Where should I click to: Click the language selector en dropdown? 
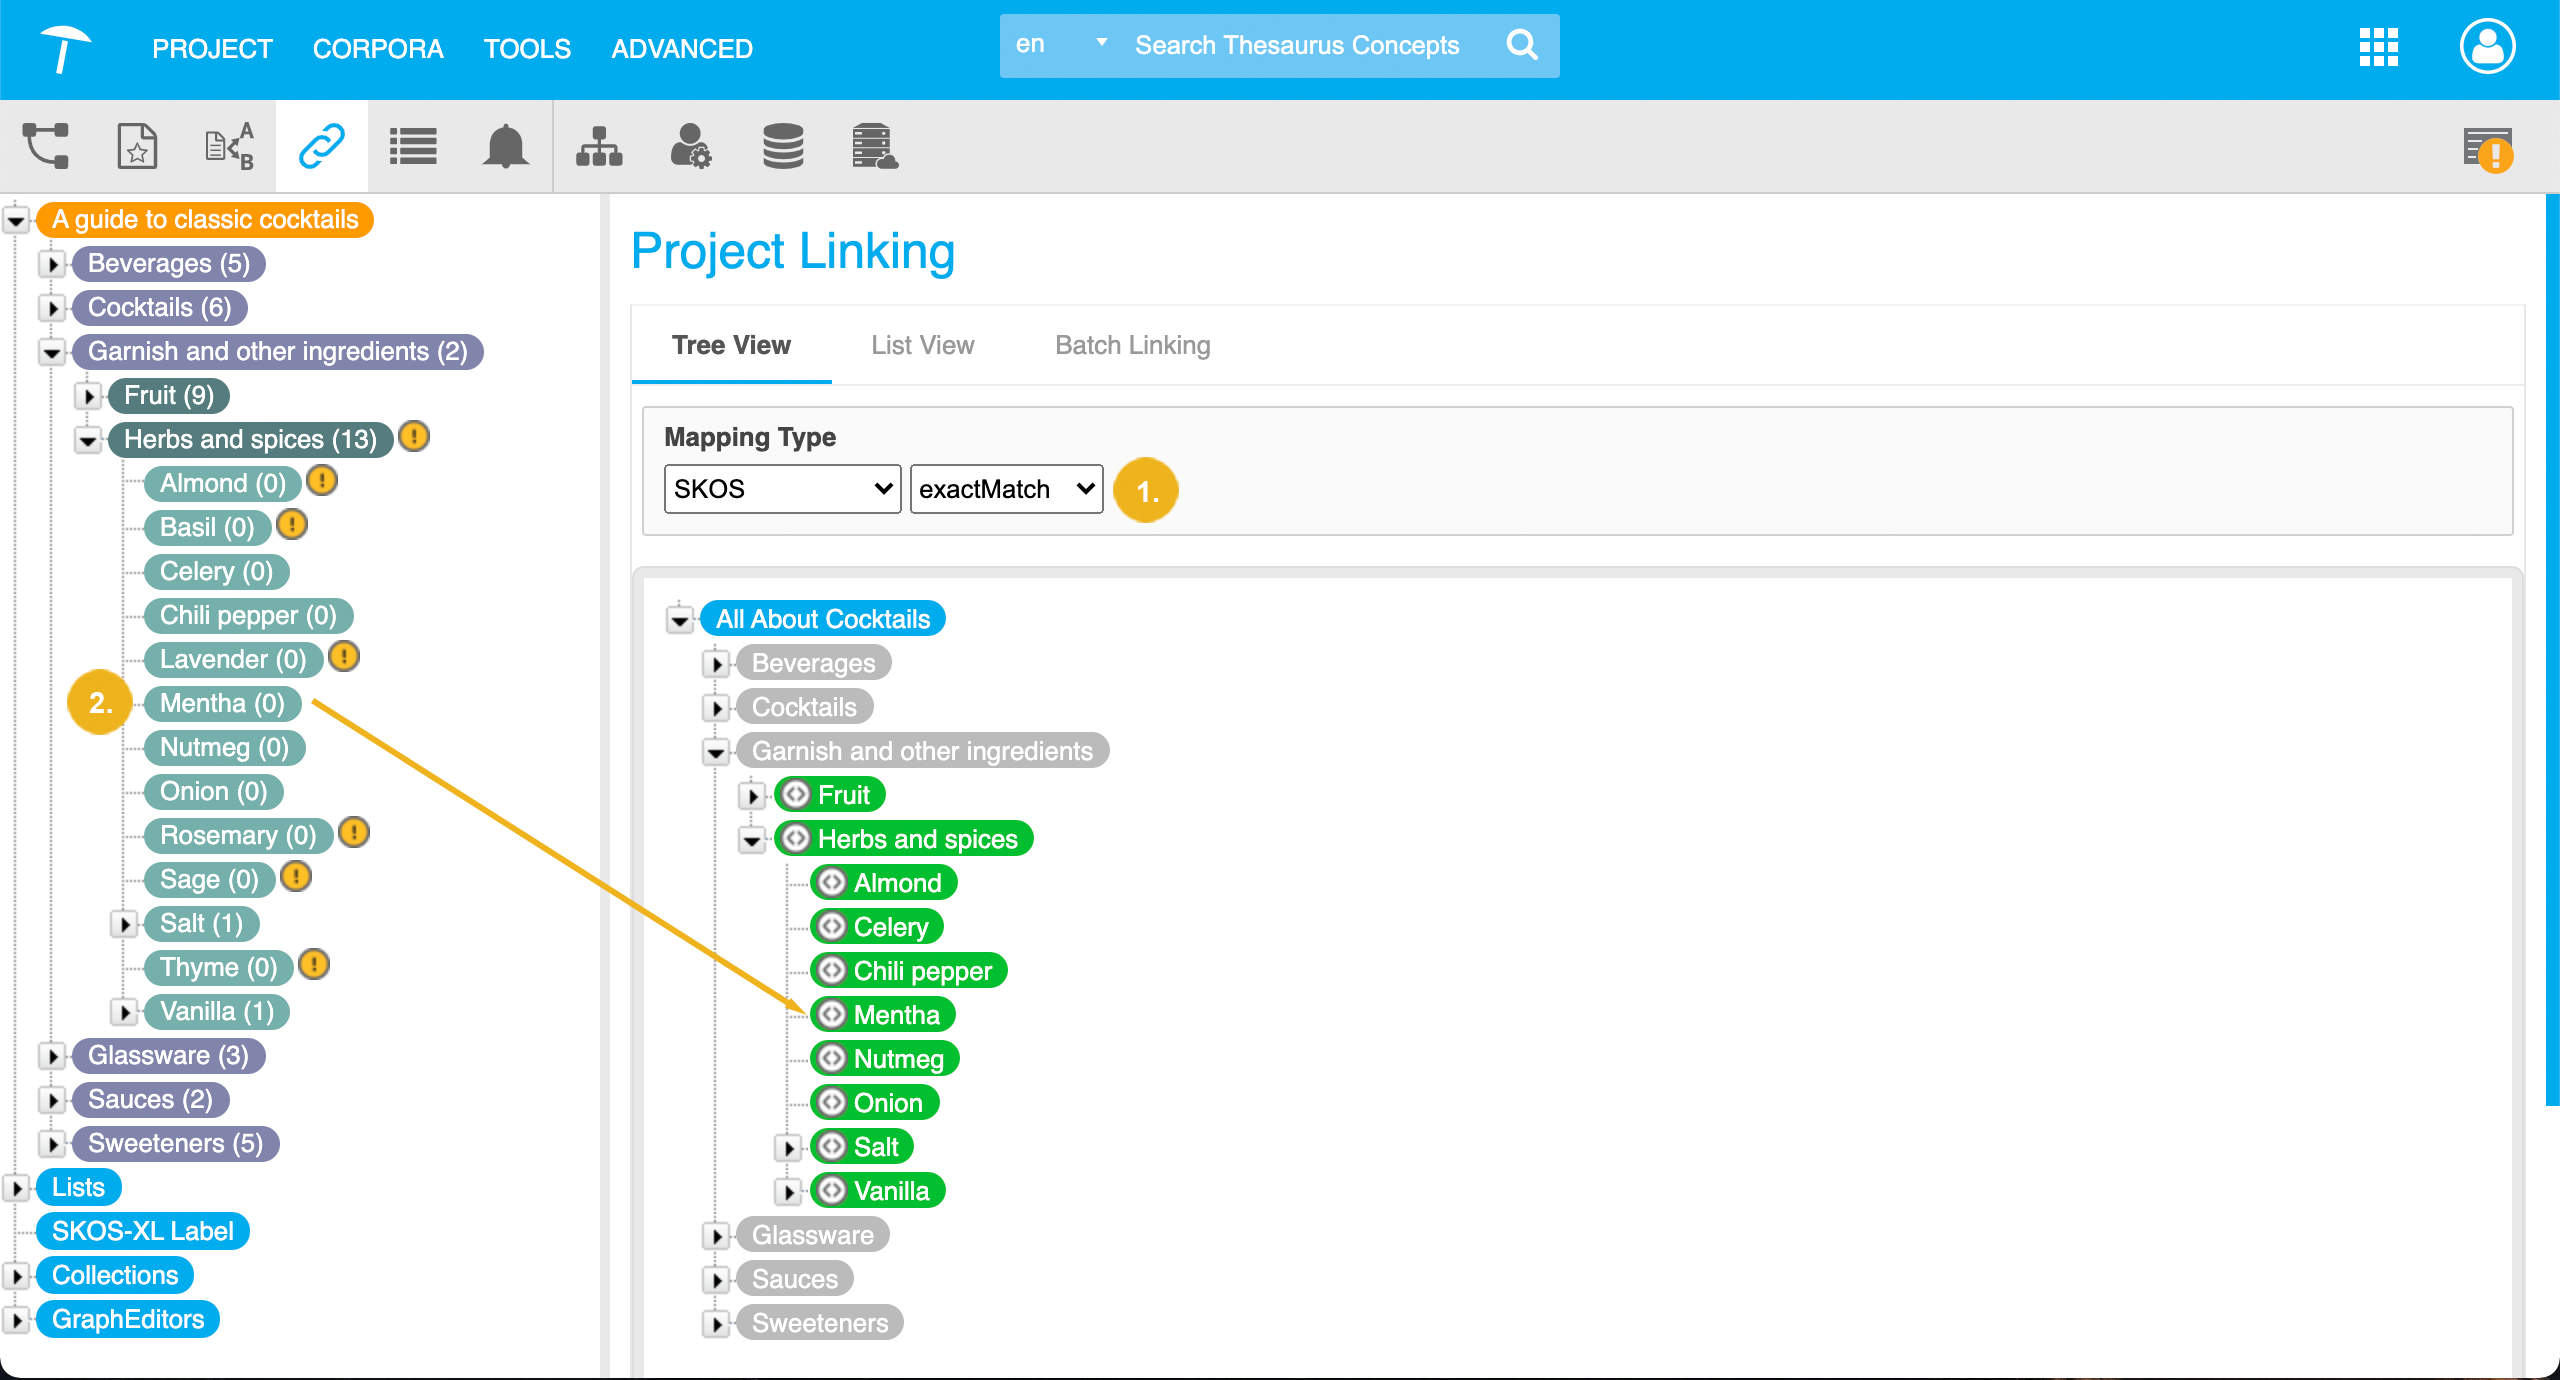1055,46
